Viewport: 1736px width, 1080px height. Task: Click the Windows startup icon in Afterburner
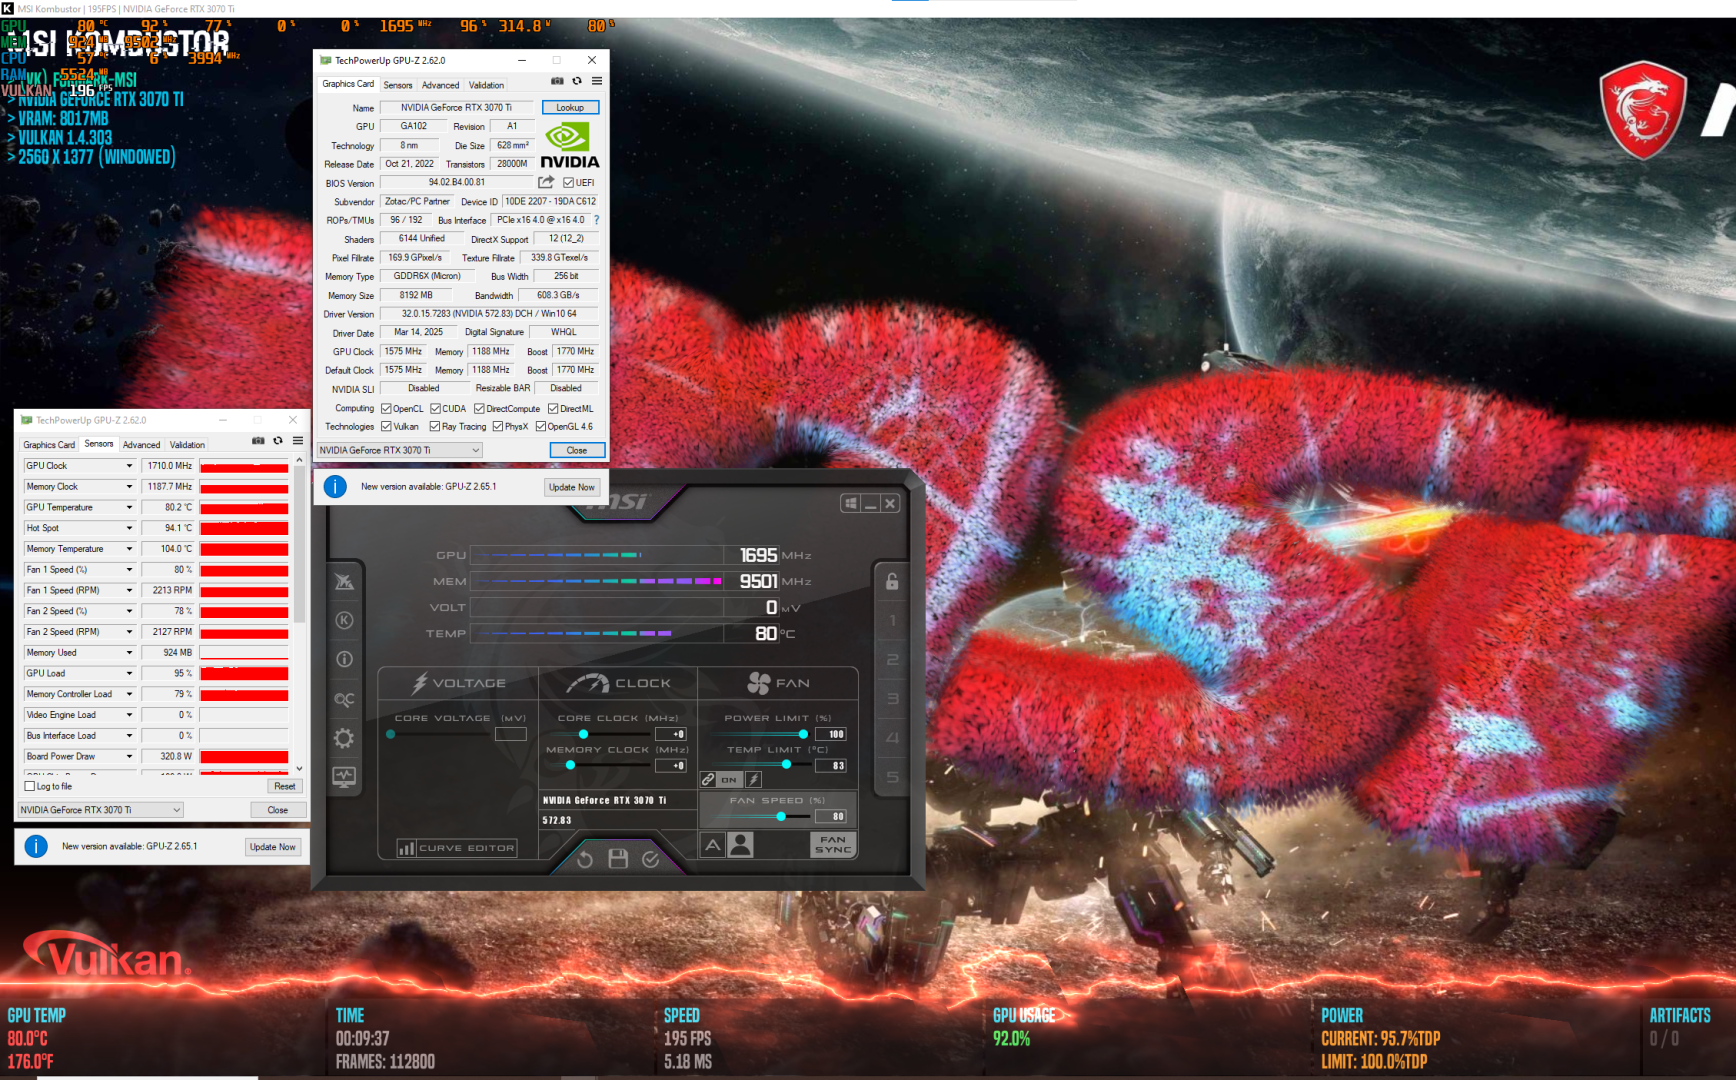tap(850, 503)
